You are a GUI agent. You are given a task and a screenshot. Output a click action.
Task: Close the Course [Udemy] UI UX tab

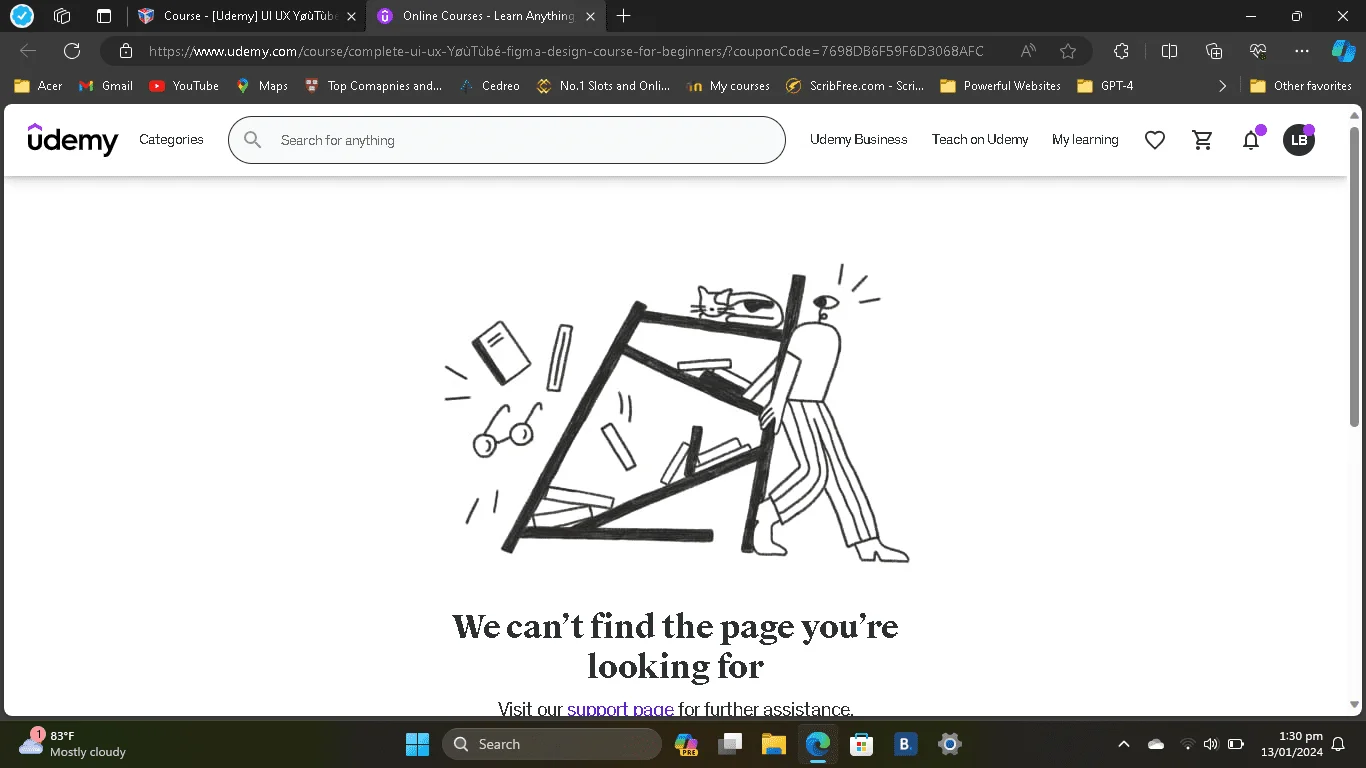pos(351,16)
